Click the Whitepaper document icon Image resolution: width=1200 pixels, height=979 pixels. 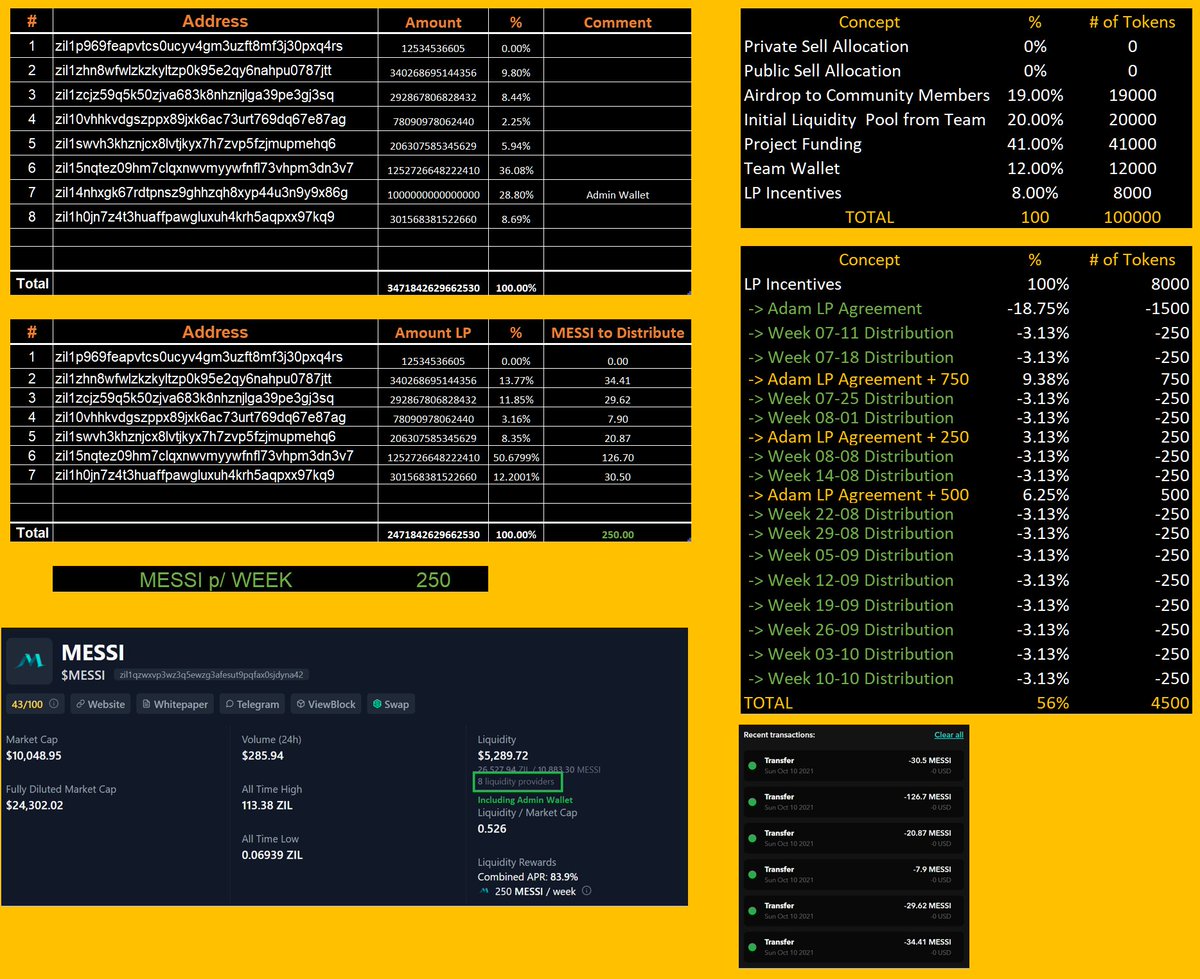pyautogui.click(x=145, y=704)
